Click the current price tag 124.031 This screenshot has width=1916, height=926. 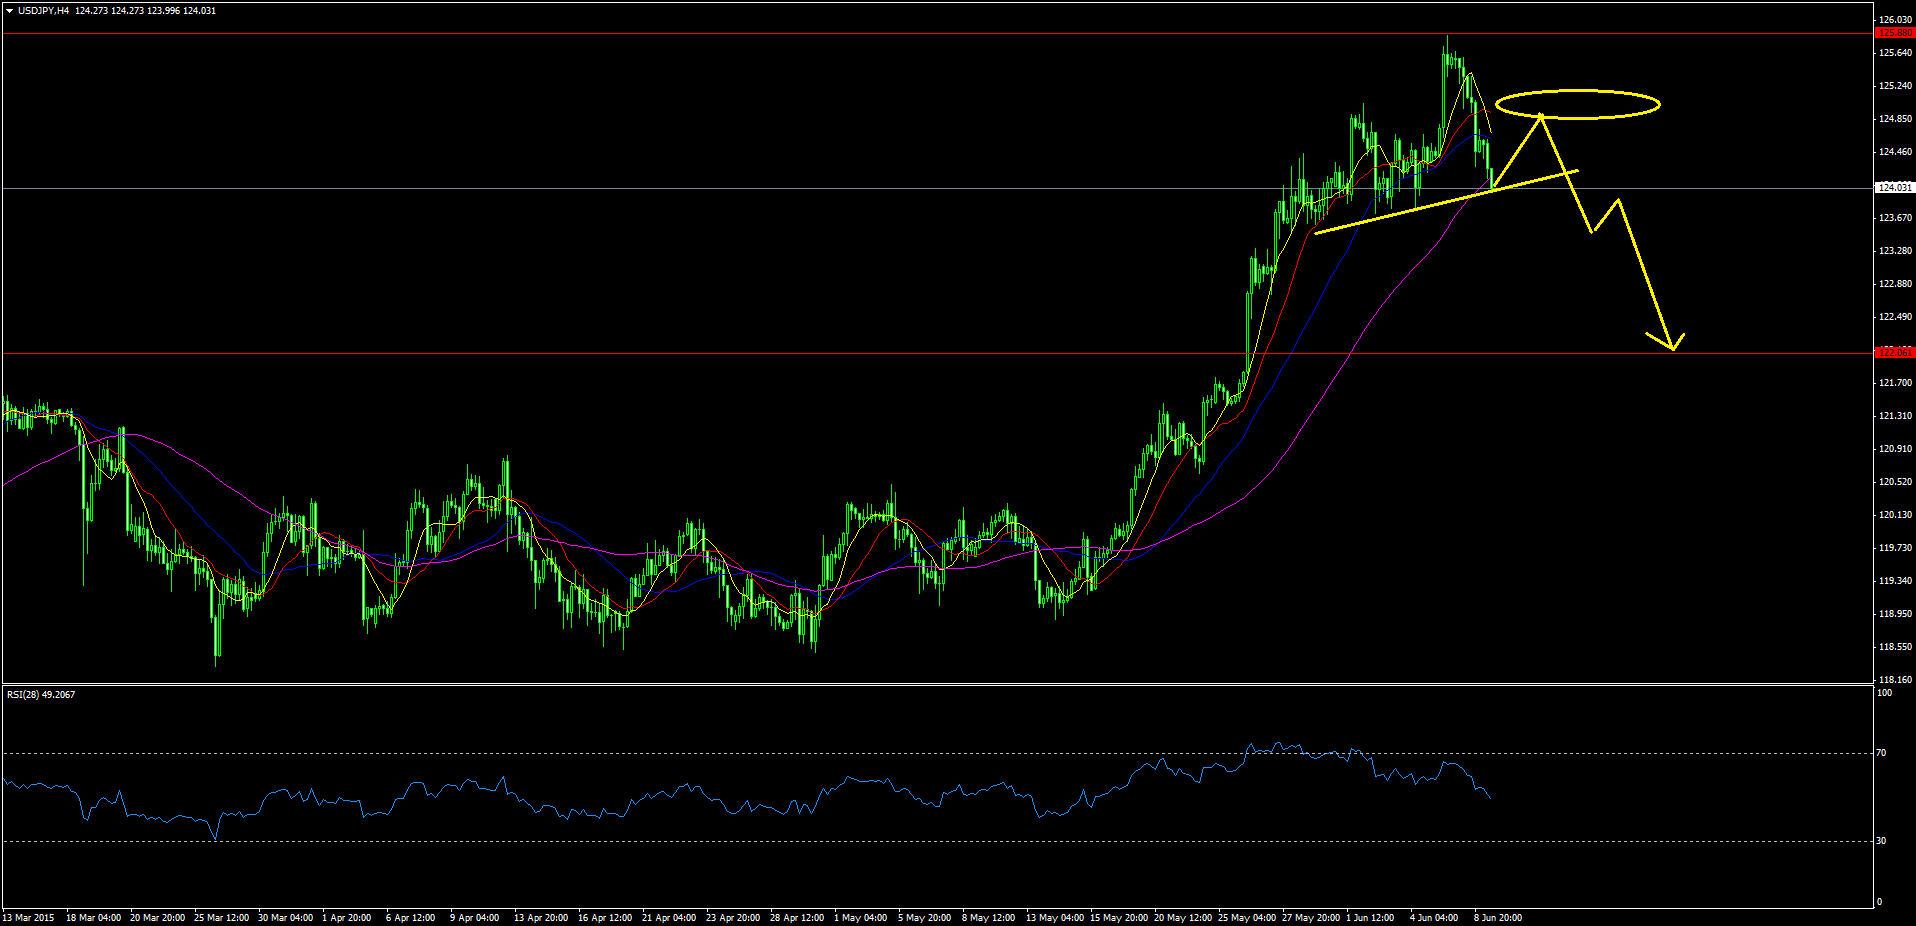point(1895,187)
